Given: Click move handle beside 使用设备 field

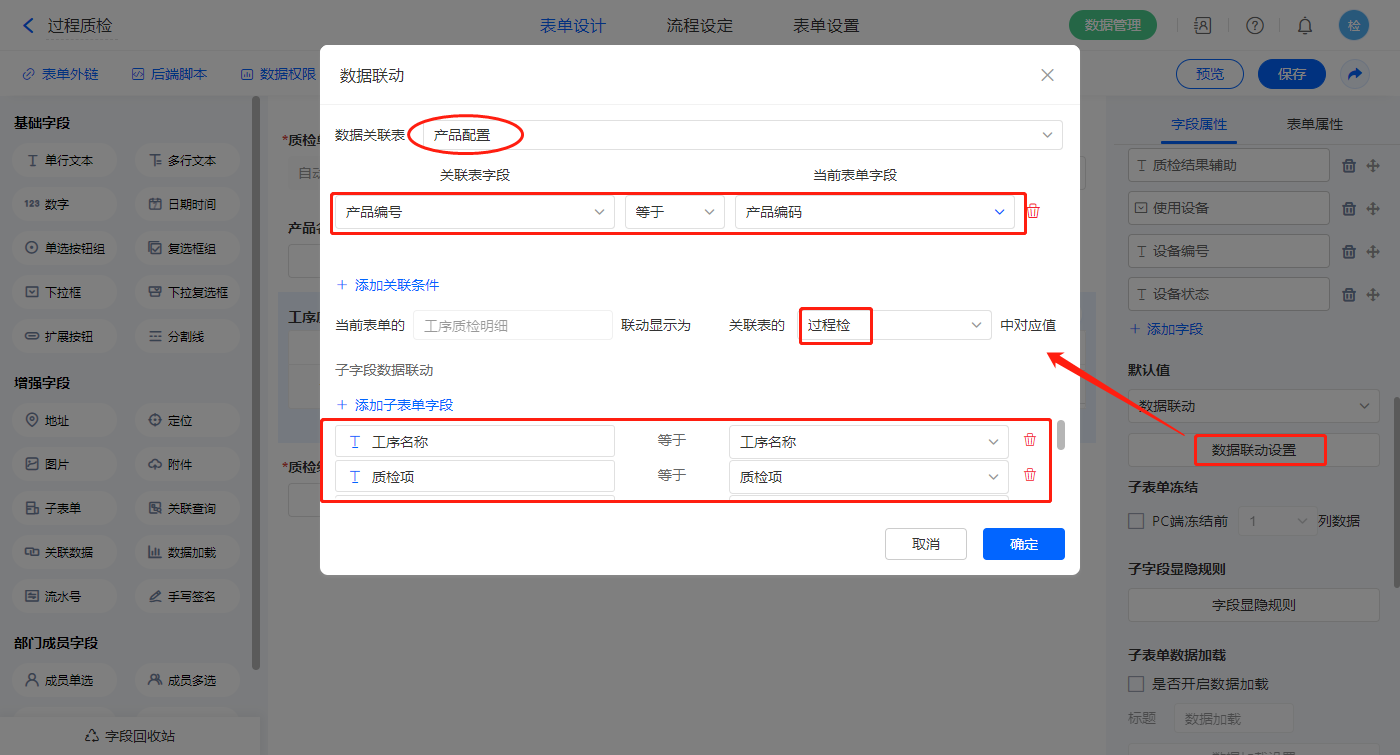Looking at the screenshot, I should (x=1373, y=208).
